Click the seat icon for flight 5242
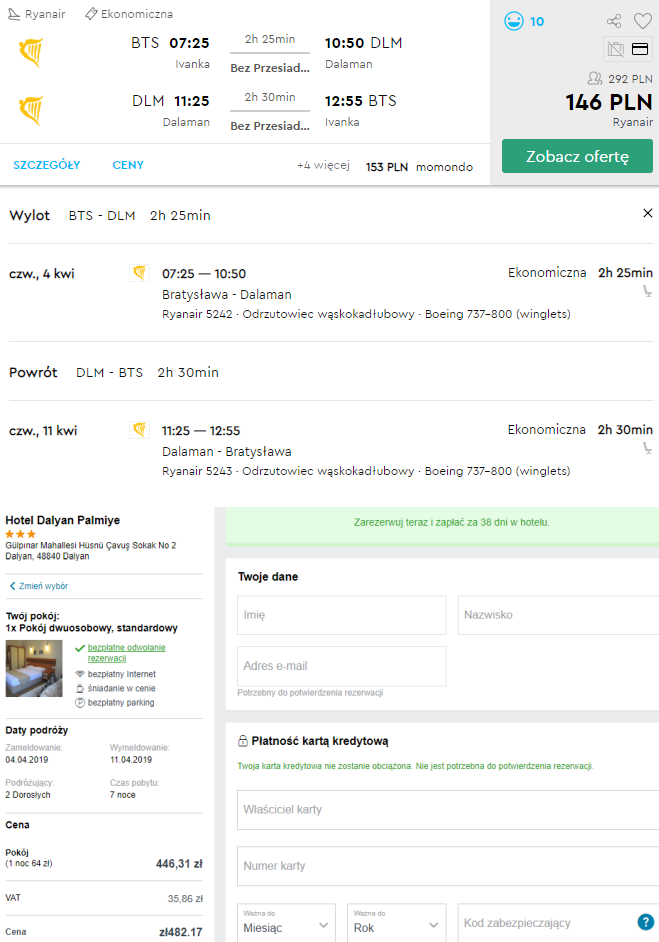 pos(647,292)
